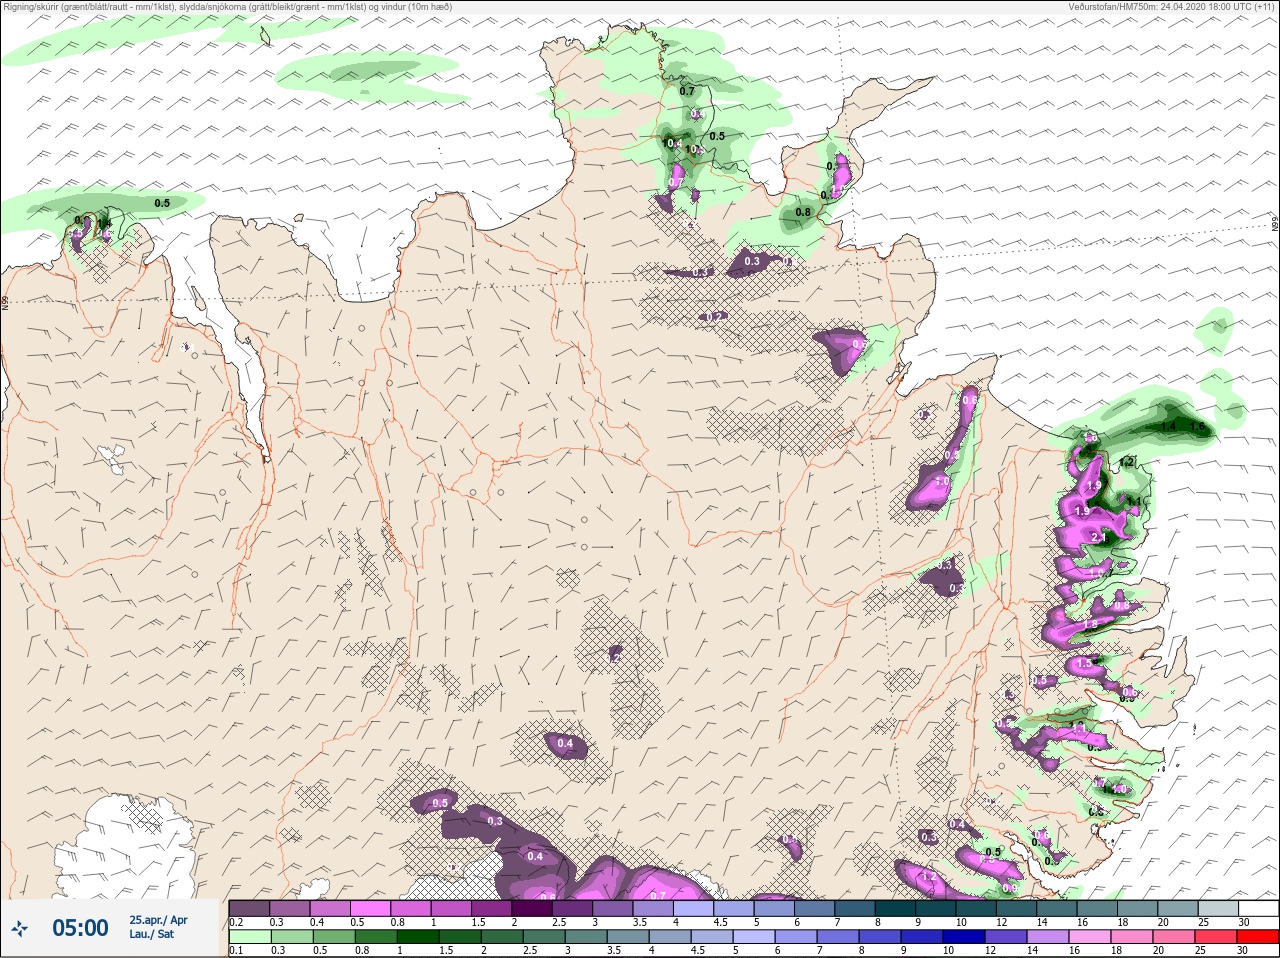Image resolution: width=1280 pixels, height=958 pixels.
Task: Click the white upper legend swatch after 30
Action: [1260, 908]
